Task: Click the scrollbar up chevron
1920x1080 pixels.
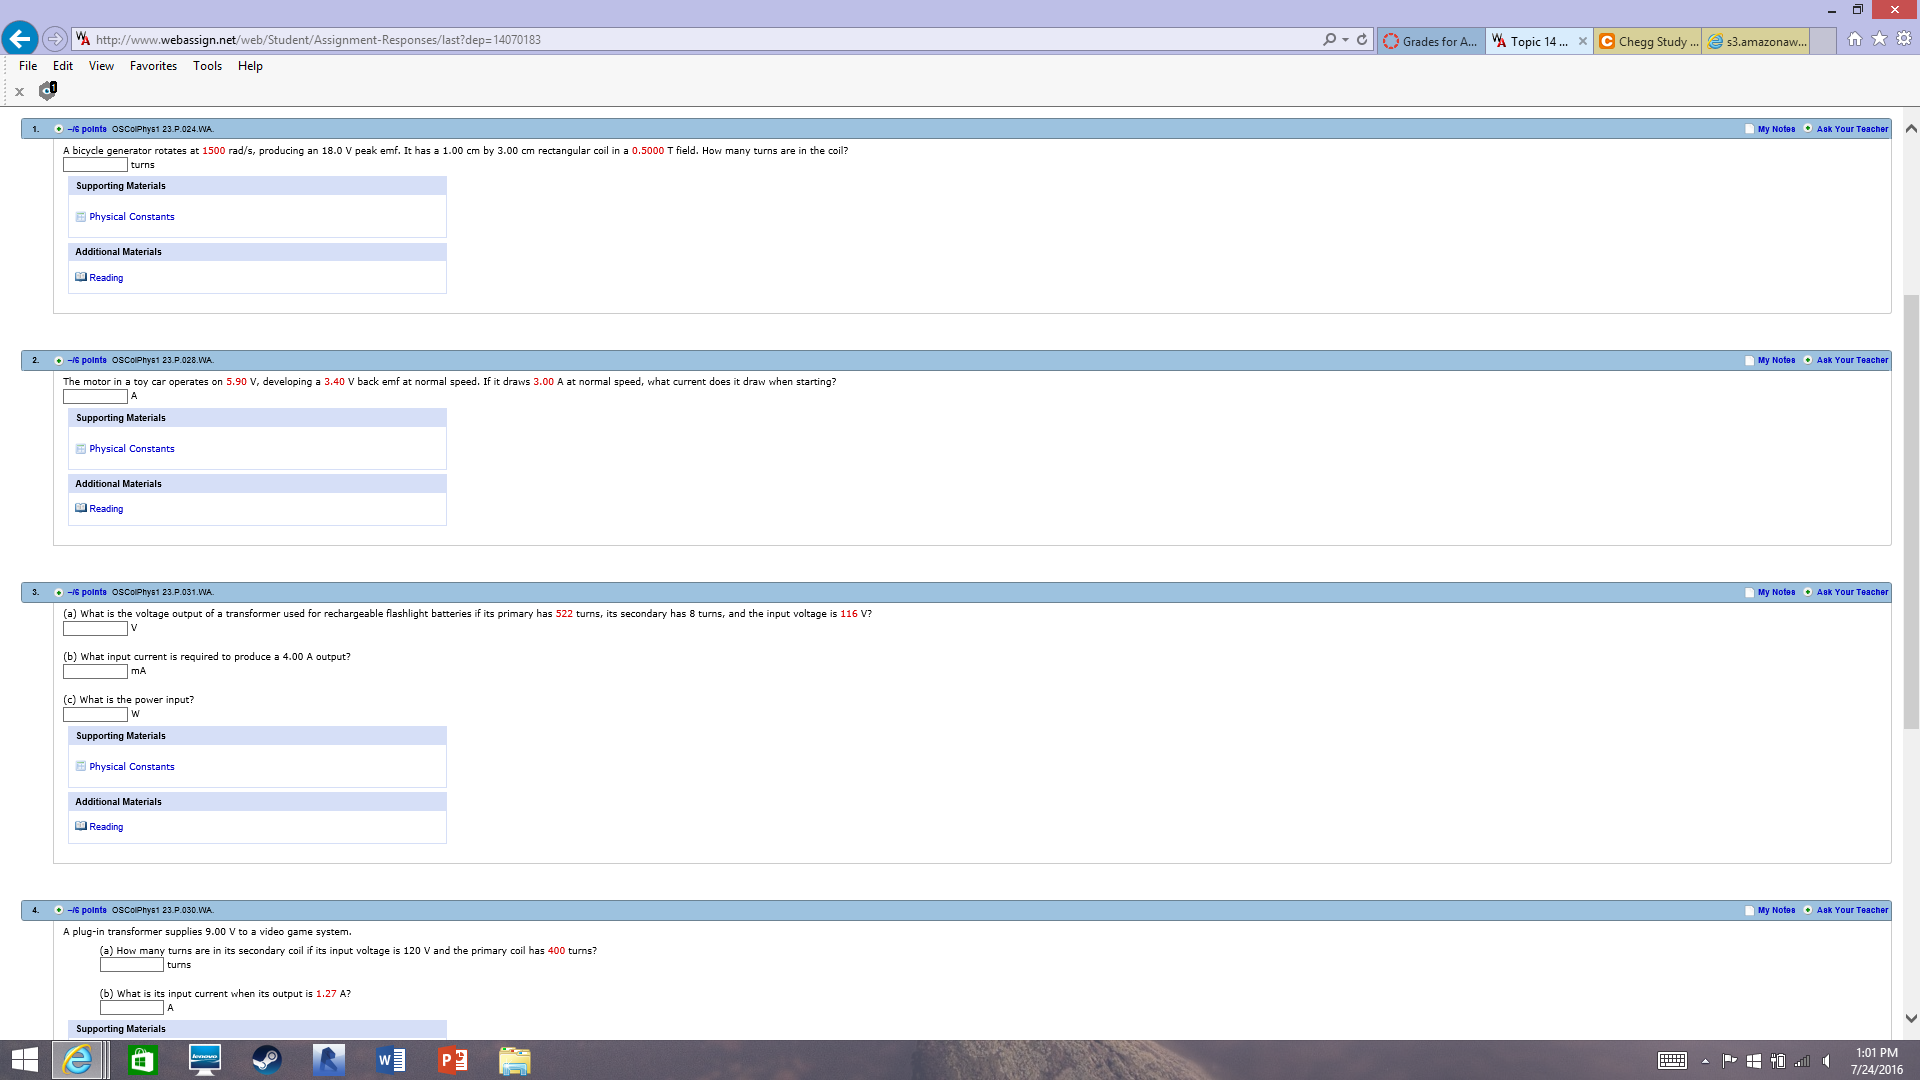Action: pyautogui.click(x=1911, y=128)
